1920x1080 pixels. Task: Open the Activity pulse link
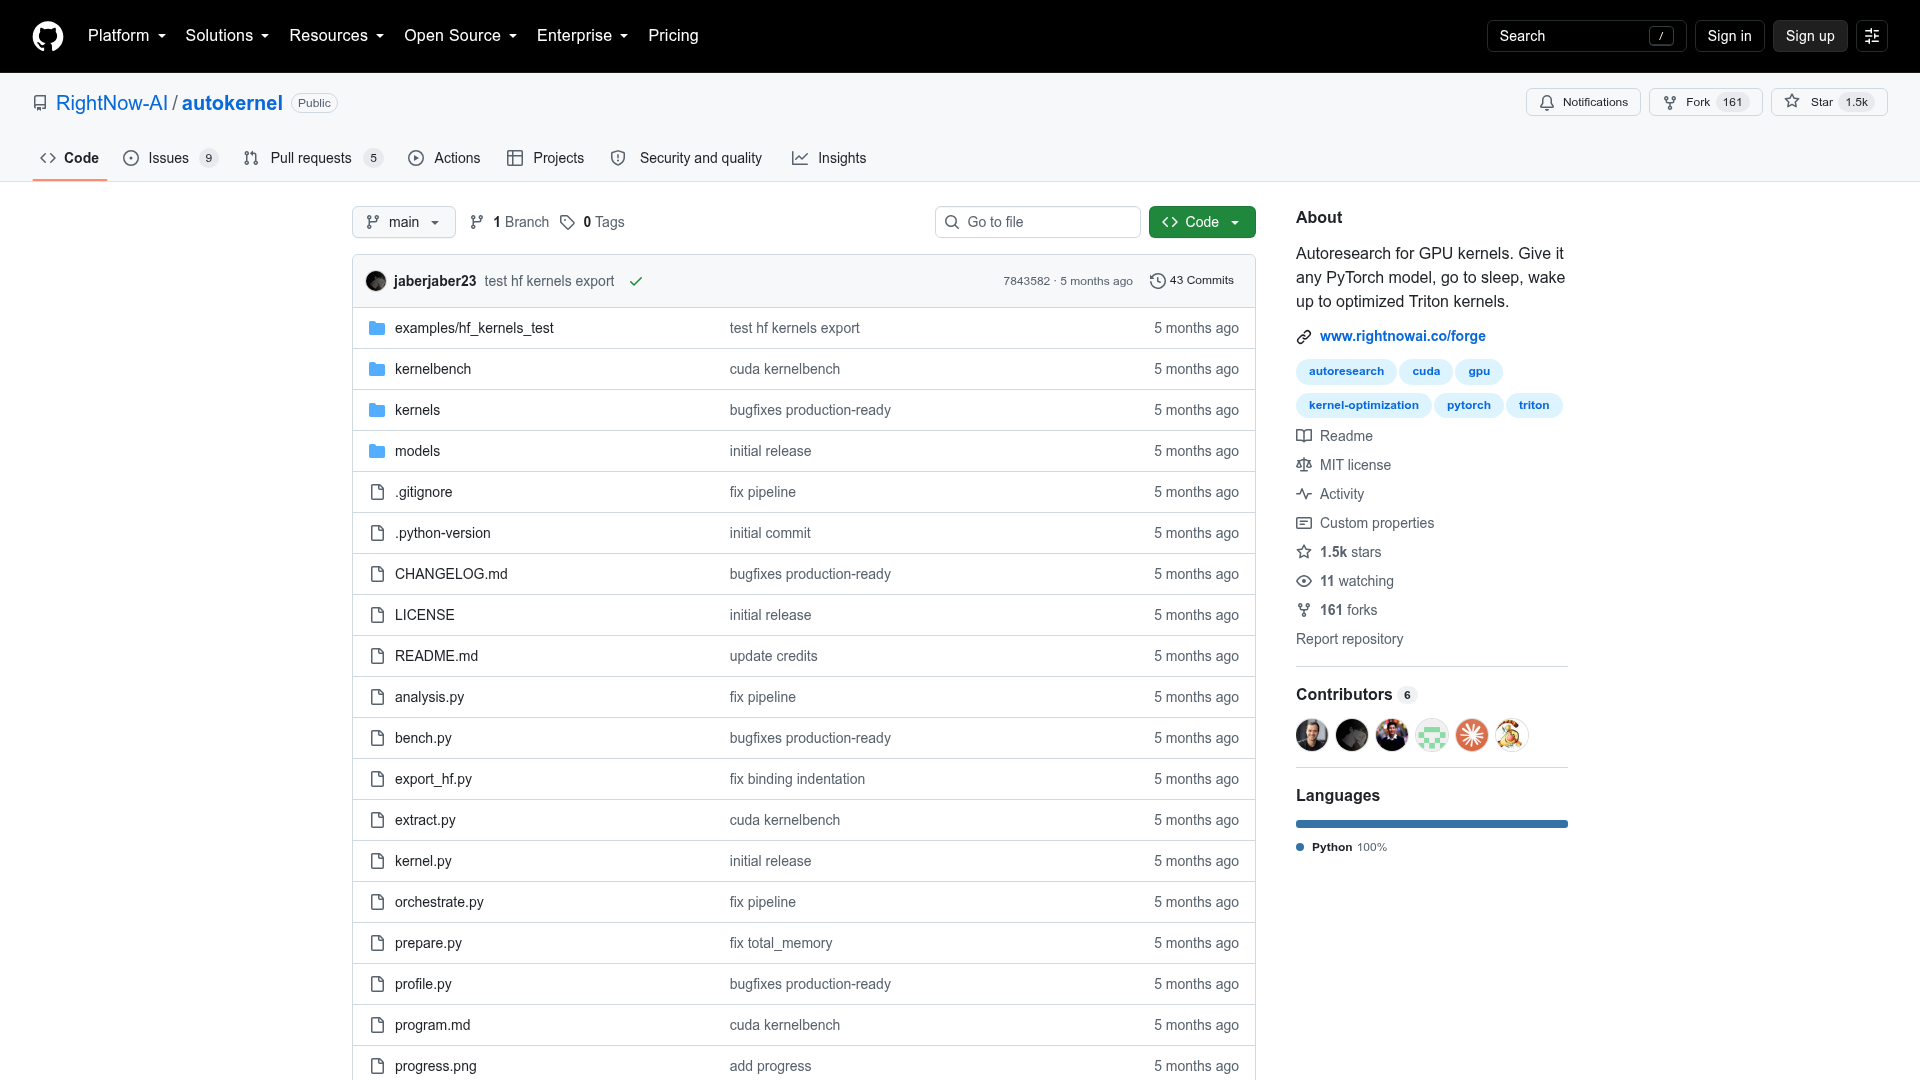pos(1330,494)
